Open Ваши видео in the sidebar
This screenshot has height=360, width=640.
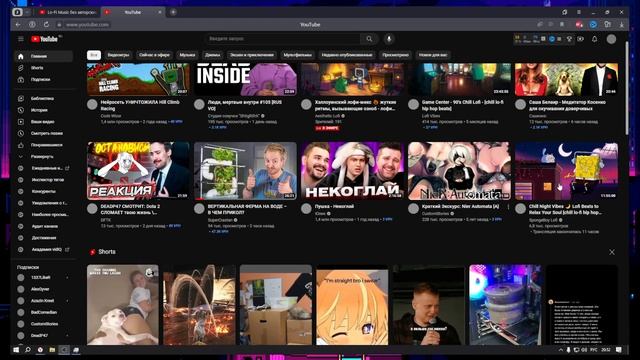coord(43,122)
